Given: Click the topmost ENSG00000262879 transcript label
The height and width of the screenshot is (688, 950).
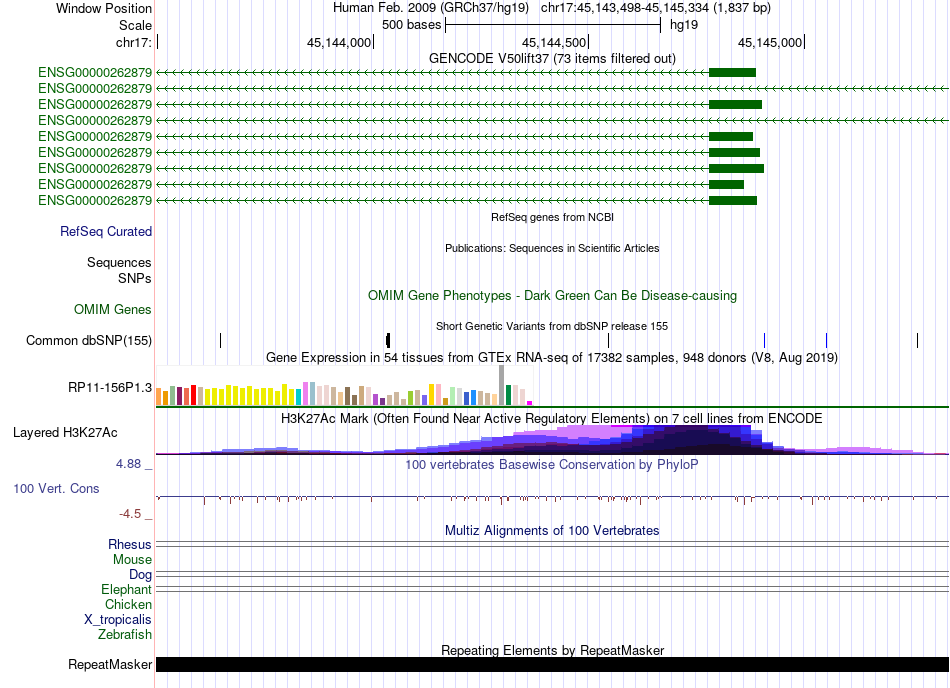Looking at the screenshot, I should [x=95, y=73].
